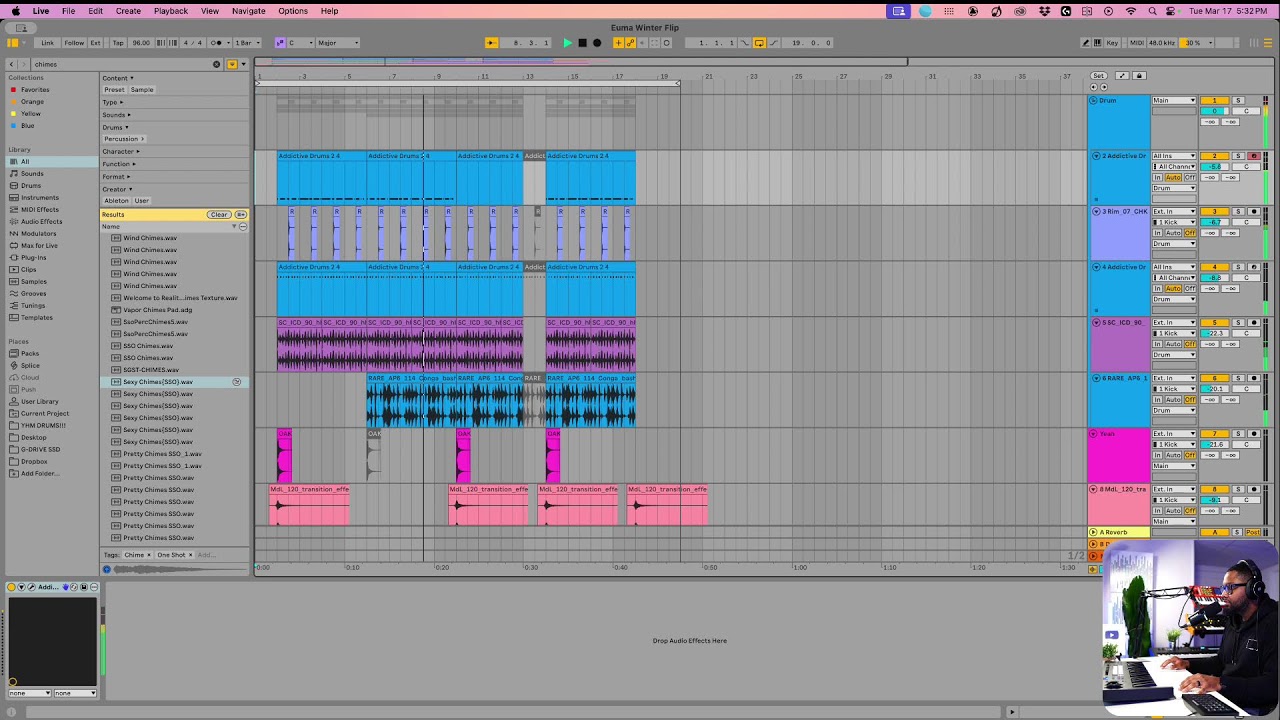Select Favorites collection

click(35, 90)
